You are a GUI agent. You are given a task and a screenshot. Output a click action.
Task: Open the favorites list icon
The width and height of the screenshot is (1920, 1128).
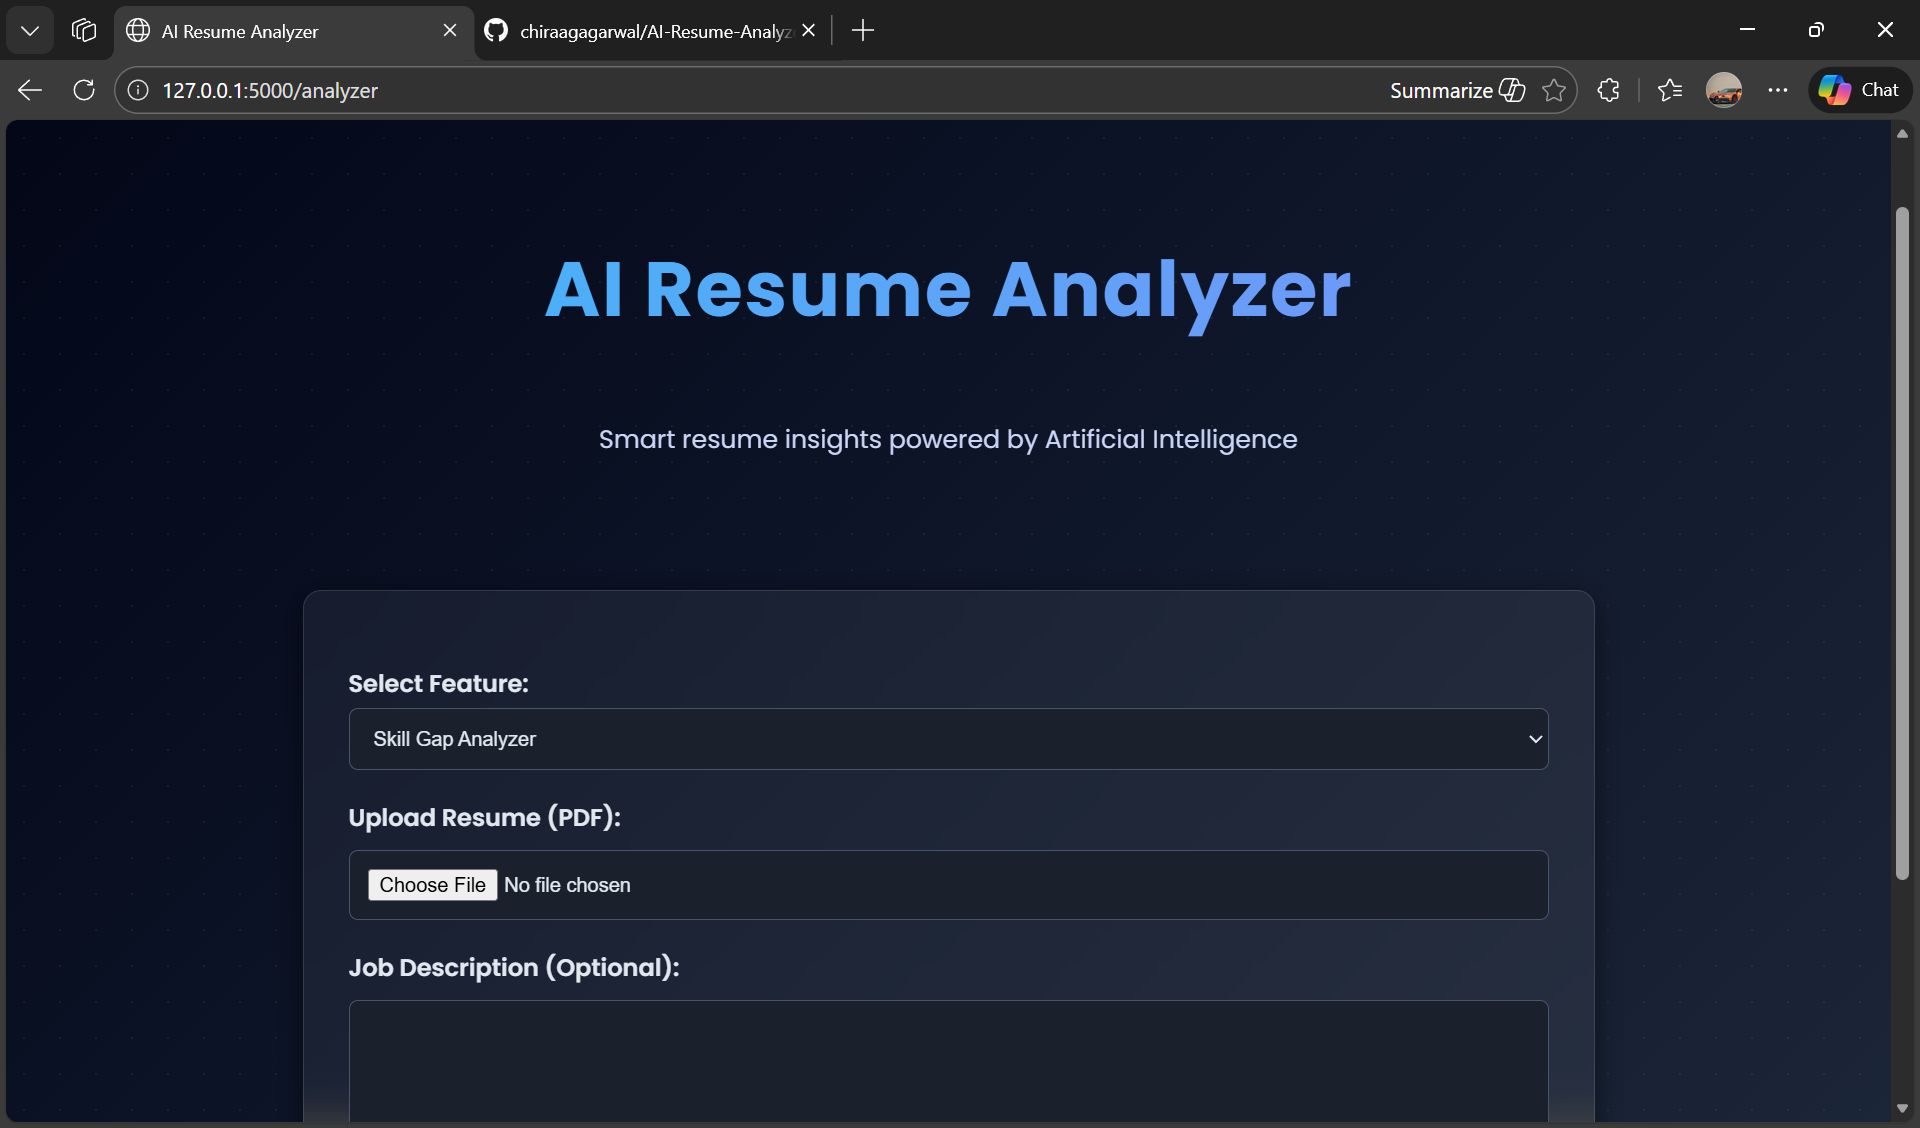tap(1669, 90)
